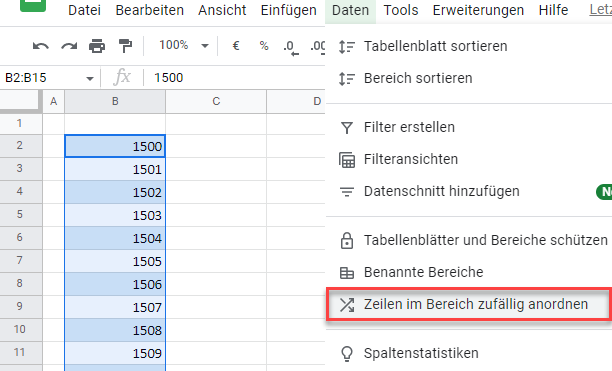612x371 pixels.
Task: Format as currency with euro icon
Action: (236, 46)
